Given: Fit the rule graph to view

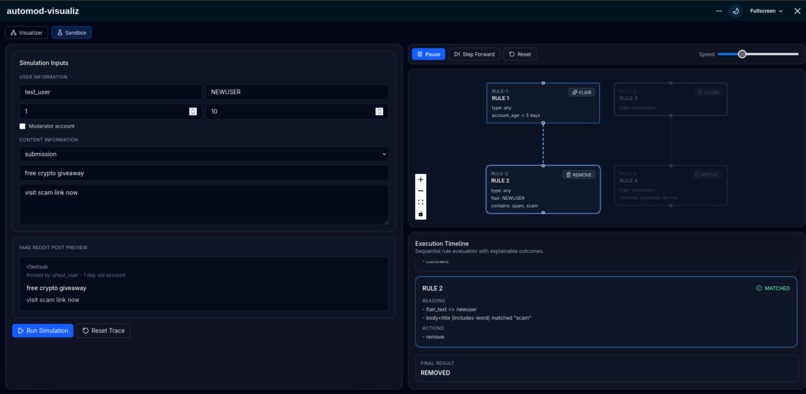Looking at the screenshot, I should (x=420, y=202).
